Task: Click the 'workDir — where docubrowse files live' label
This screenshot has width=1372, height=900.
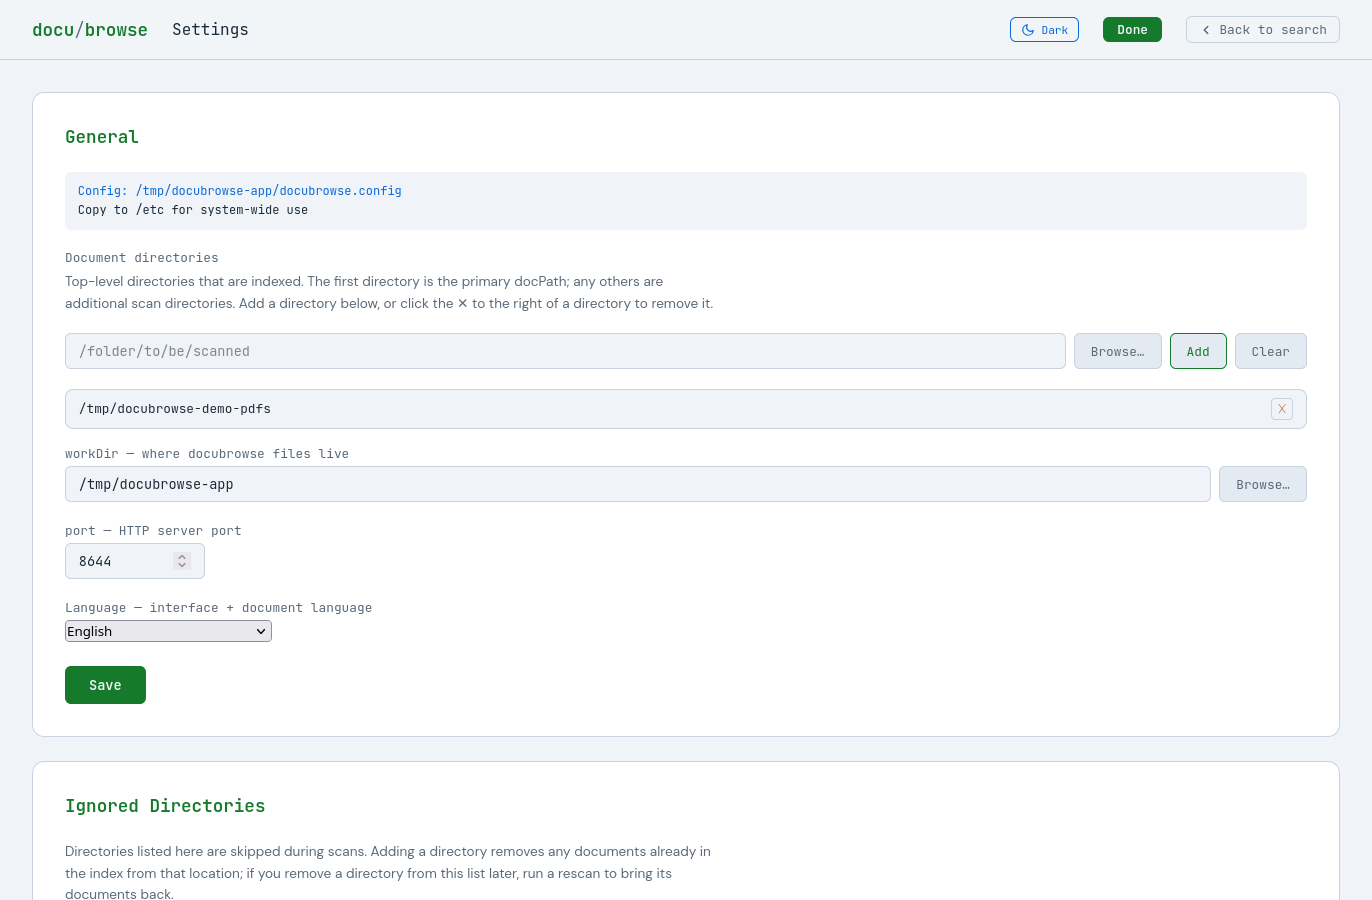Action: (x=207, y=454)
